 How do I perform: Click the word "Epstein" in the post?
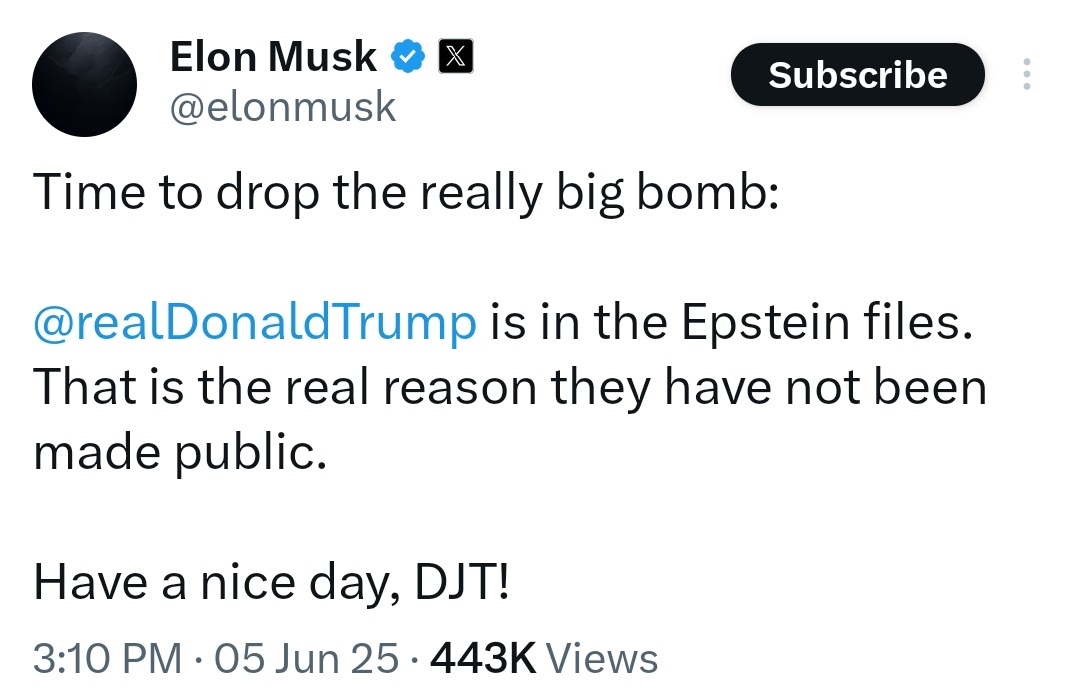[761, 324]
